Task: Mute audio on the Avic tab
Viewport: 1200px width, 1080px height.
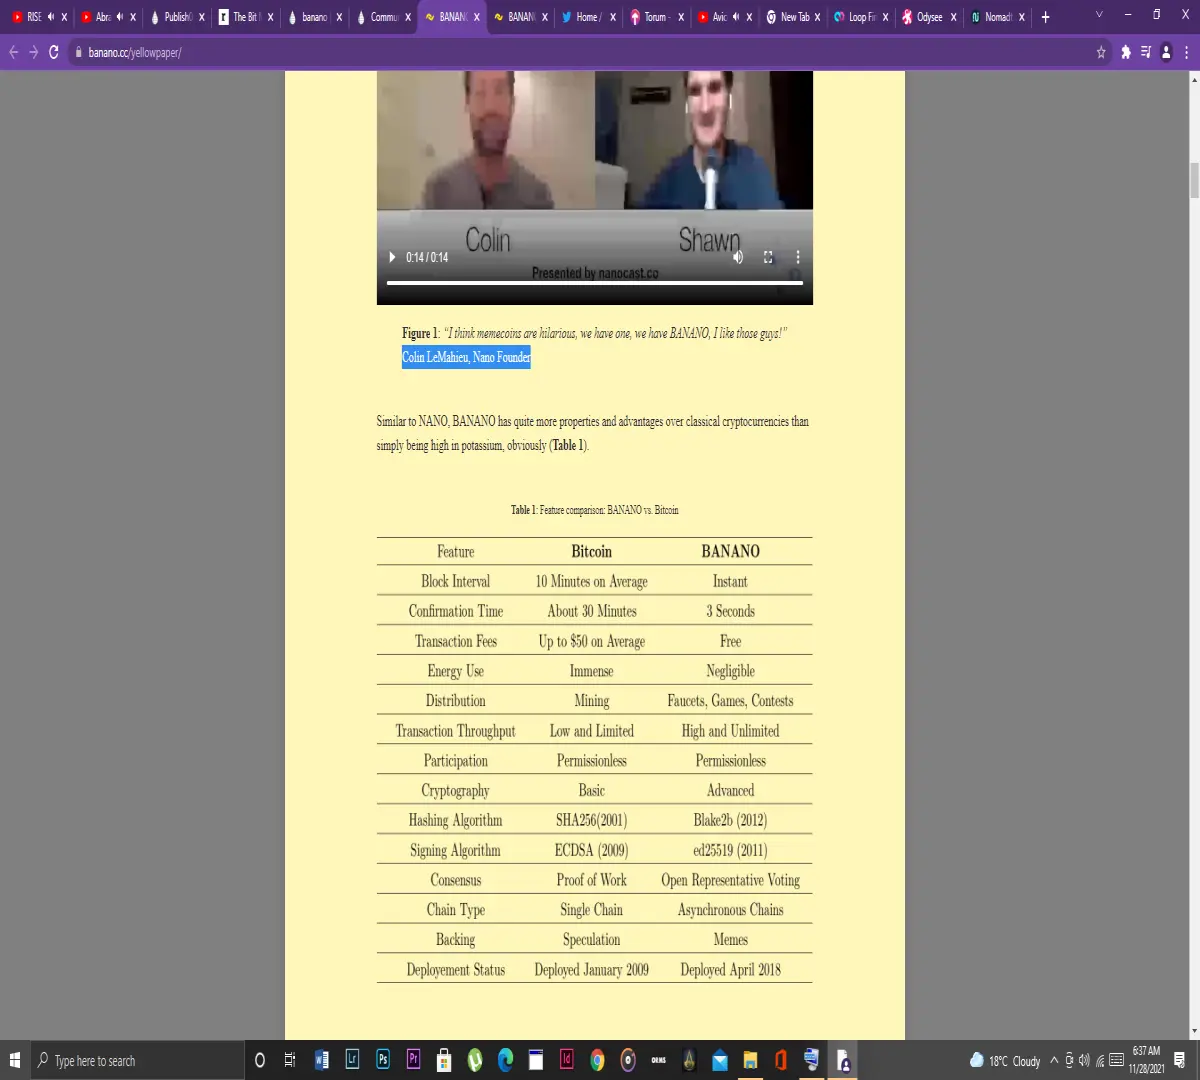Action: click(x=735, y=17)
